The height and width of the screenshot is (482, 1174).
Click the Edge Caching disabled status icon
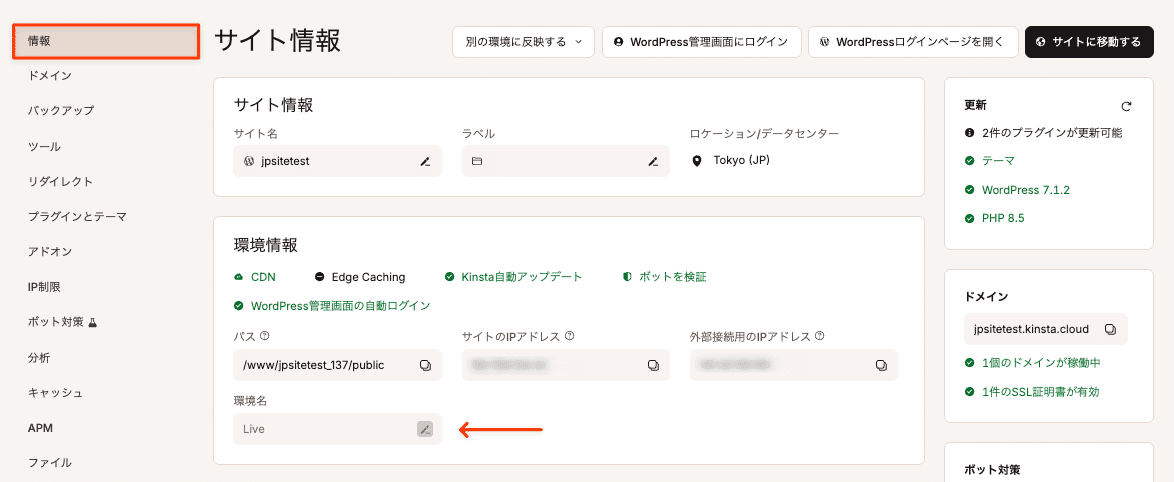pyautogui.click(x=319, y=277)
